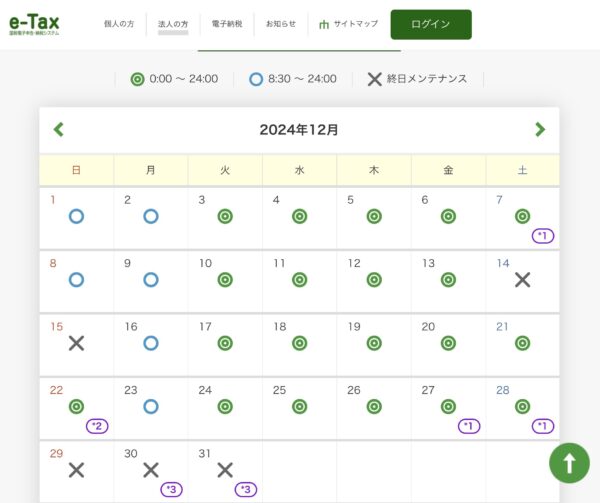Click the date number 13
This screenshot has height=503, width=600.
coord(428,263)
